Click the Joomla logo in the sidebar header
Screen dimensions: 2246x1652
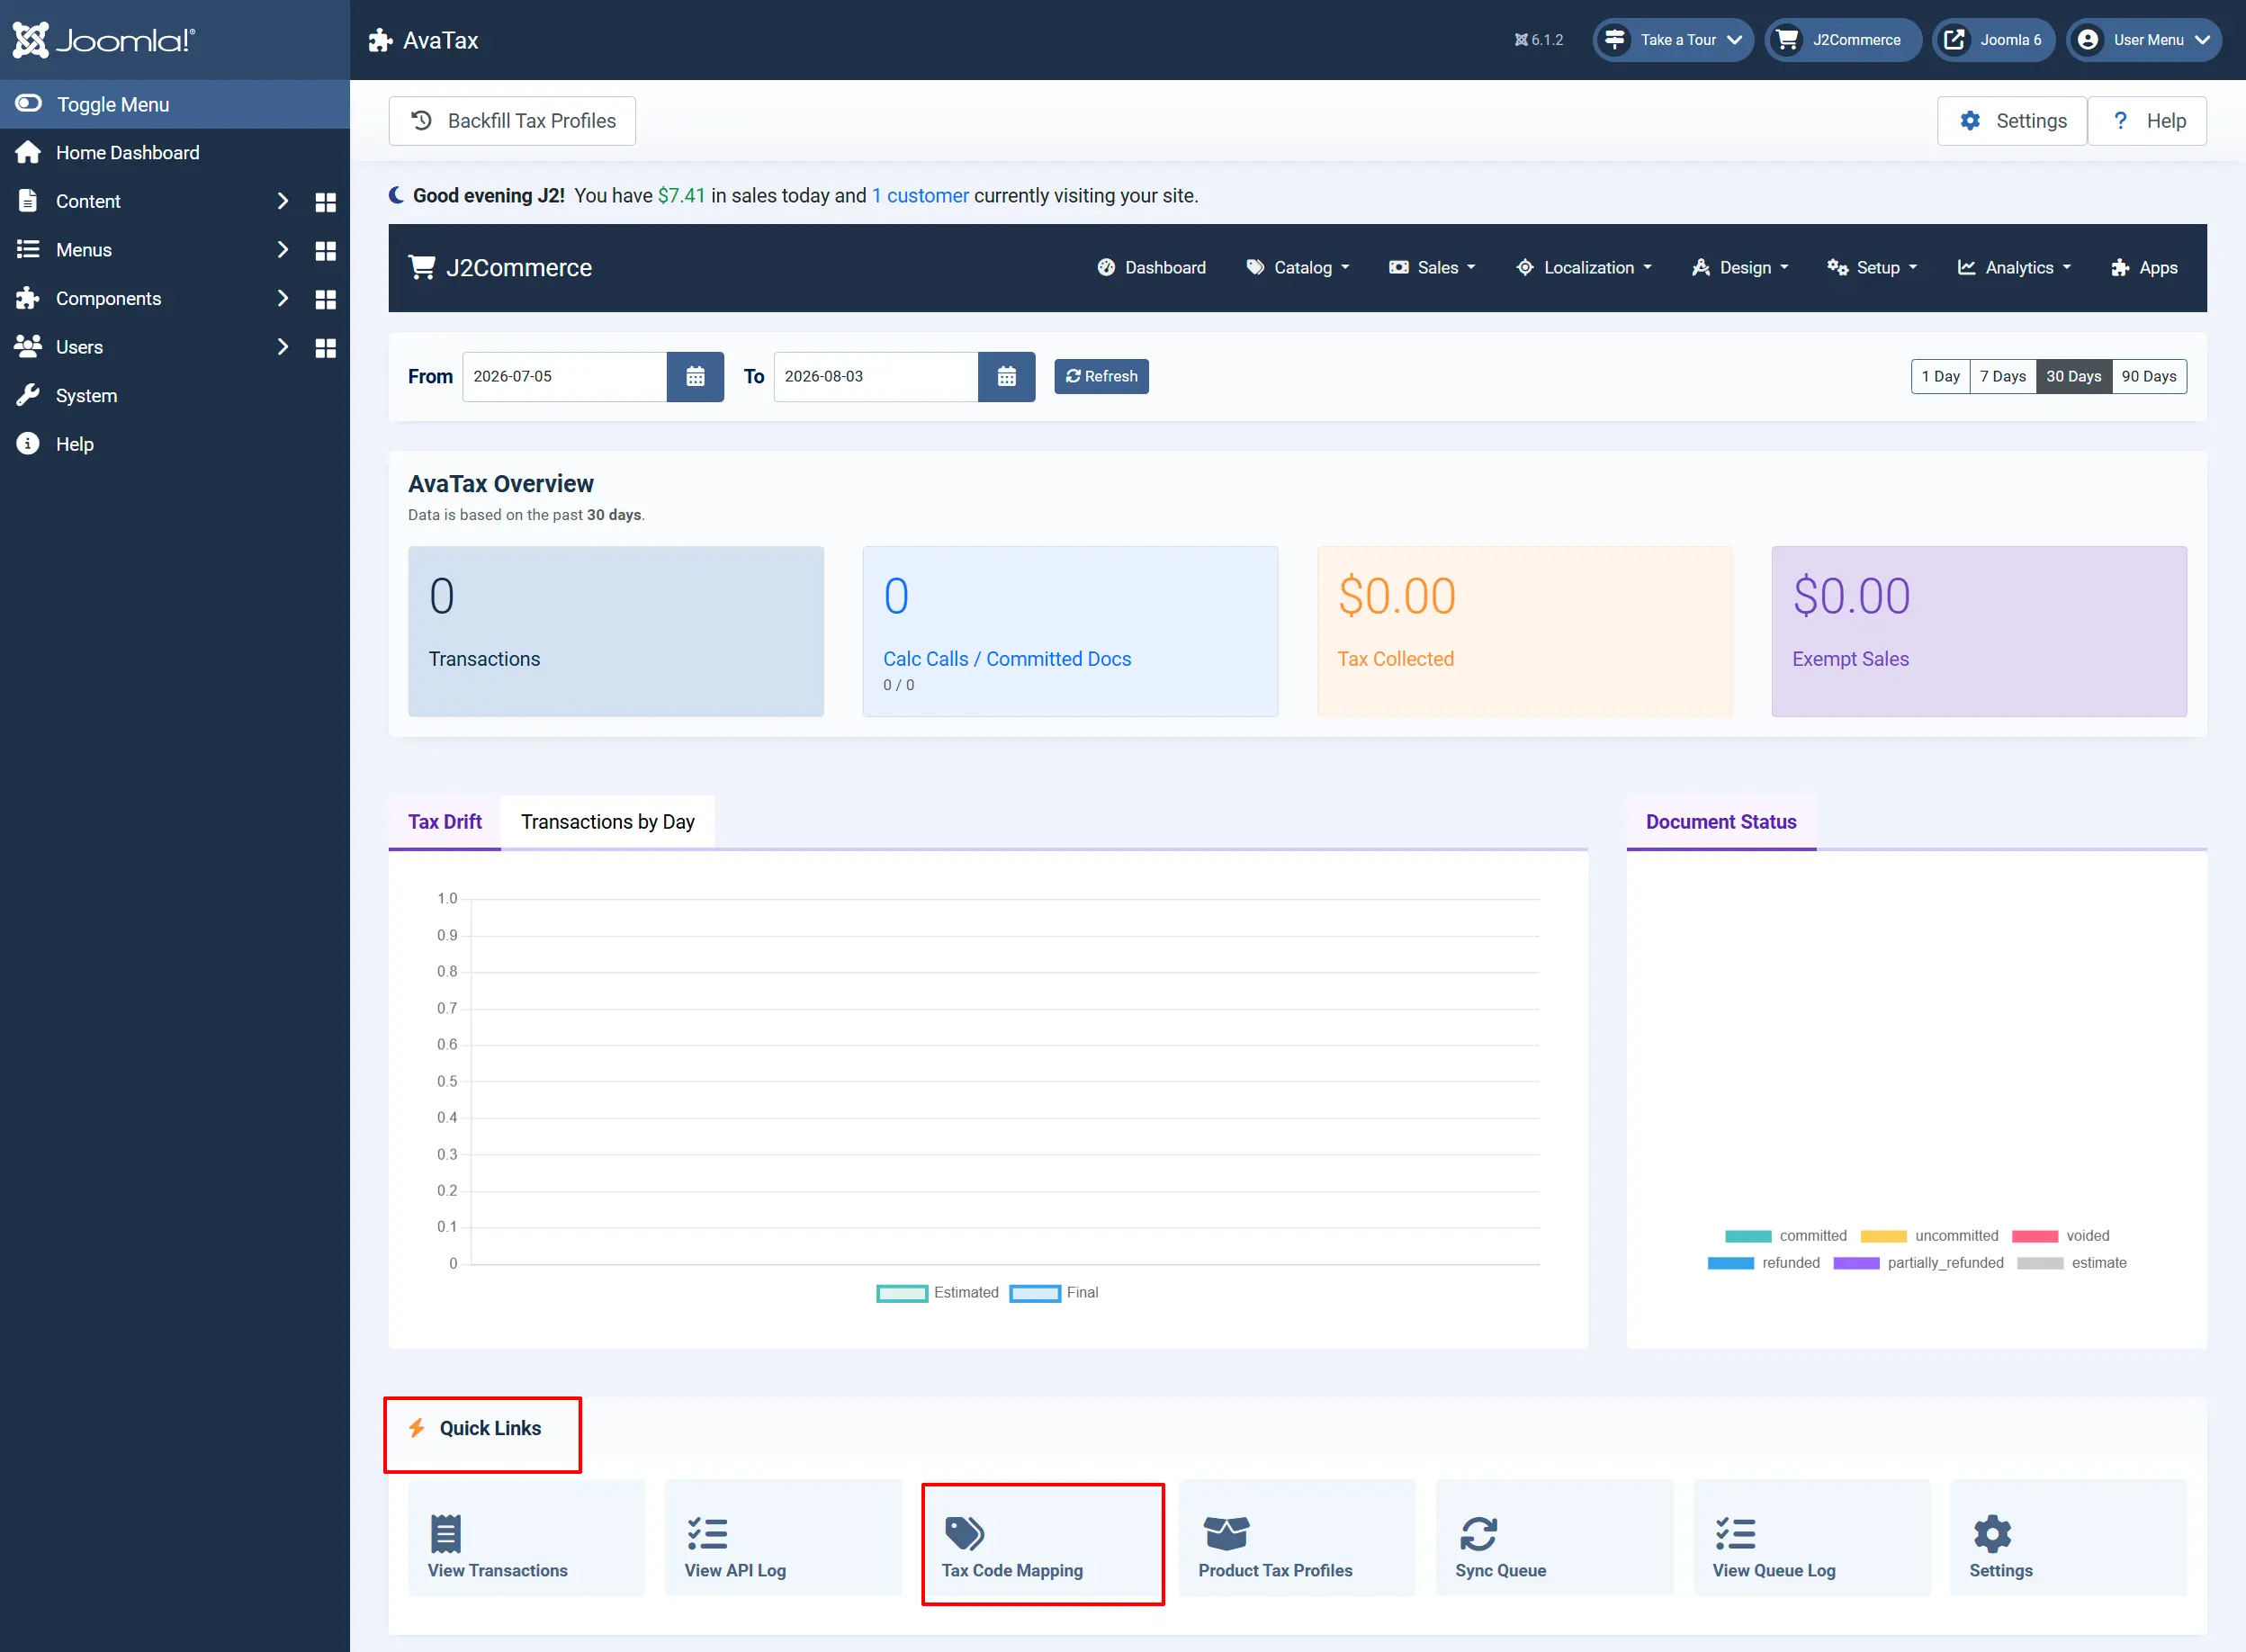(104, 40)
